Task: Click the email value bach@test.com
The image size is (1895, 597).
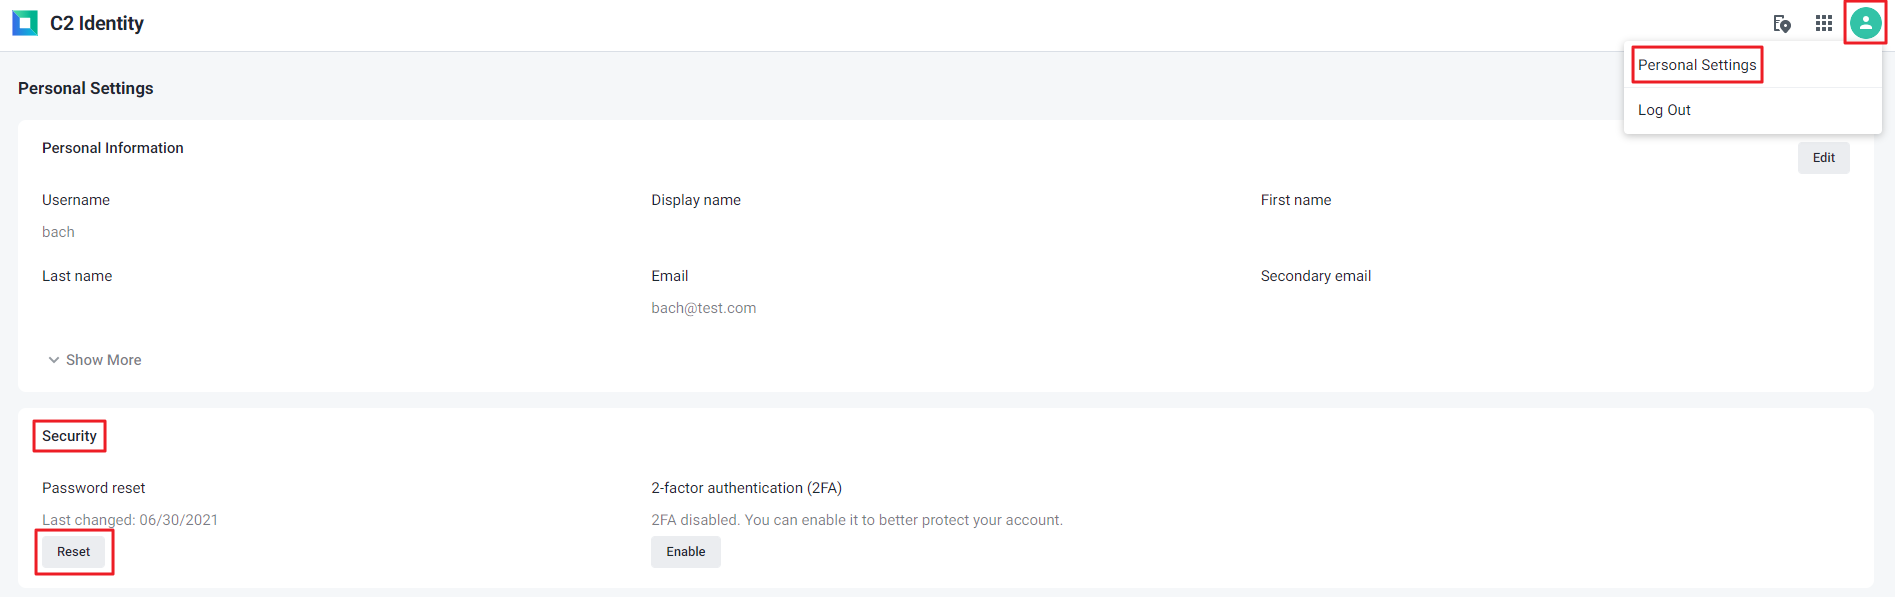Action: tap(704, 308)
